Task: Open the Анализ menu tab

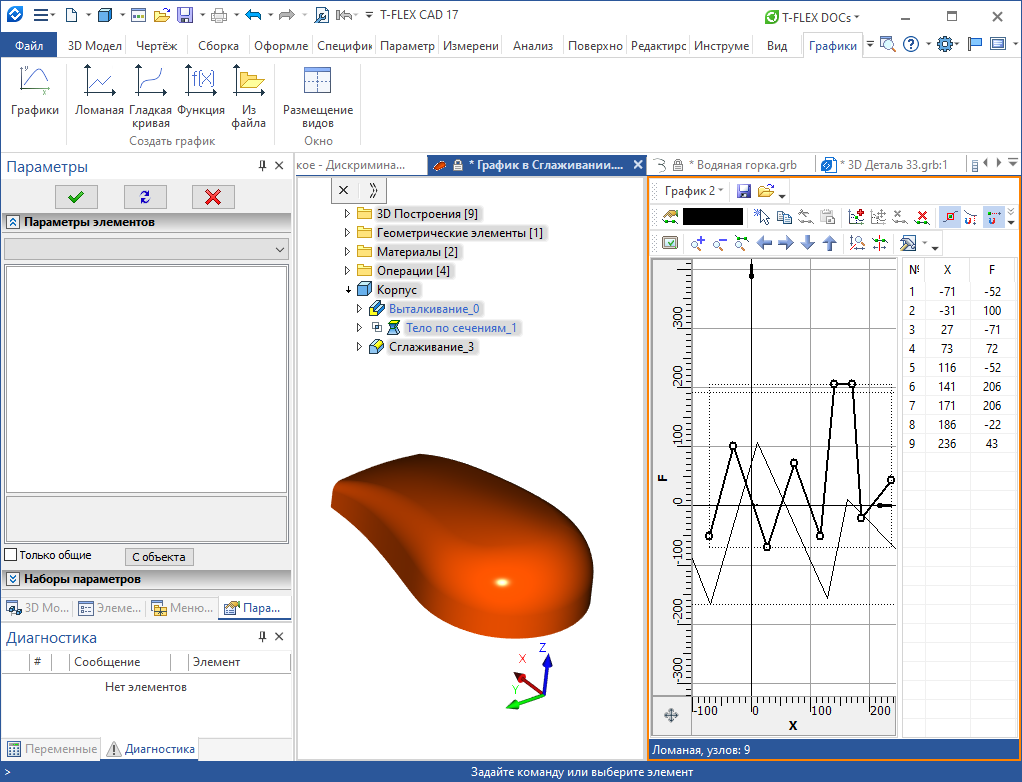Action: pos(533,45)
